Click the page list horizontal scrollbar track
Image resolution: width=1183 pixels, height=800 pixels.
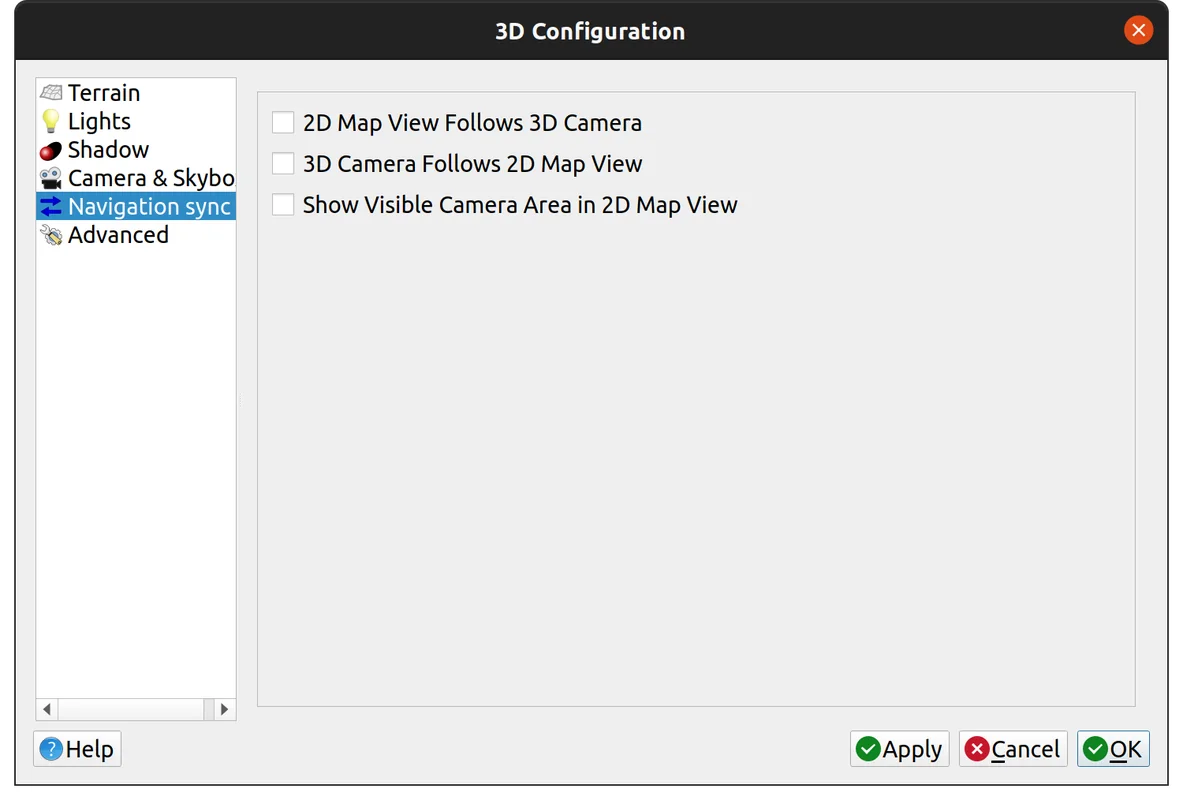(x=135, y=709)
